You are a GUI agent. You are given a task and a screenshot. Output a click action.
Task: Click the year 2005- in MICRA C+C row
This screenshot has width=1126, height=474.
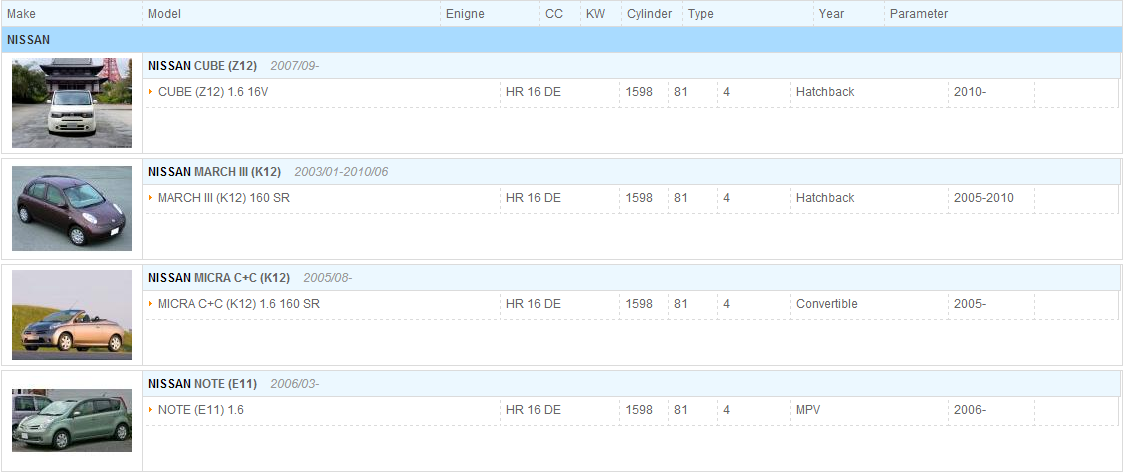pyautogui.click(x=970, y=304)
